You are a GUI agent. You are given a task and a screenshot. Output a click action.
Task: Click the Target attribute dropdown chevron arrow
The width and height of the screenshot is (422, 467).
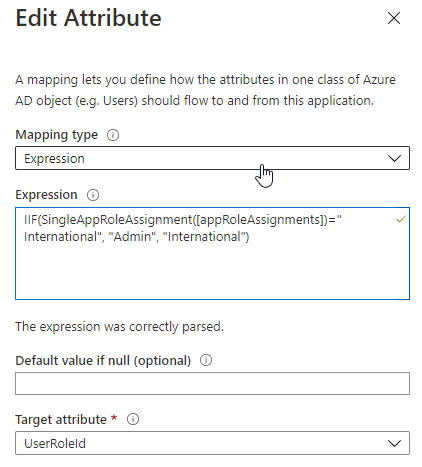394,443
